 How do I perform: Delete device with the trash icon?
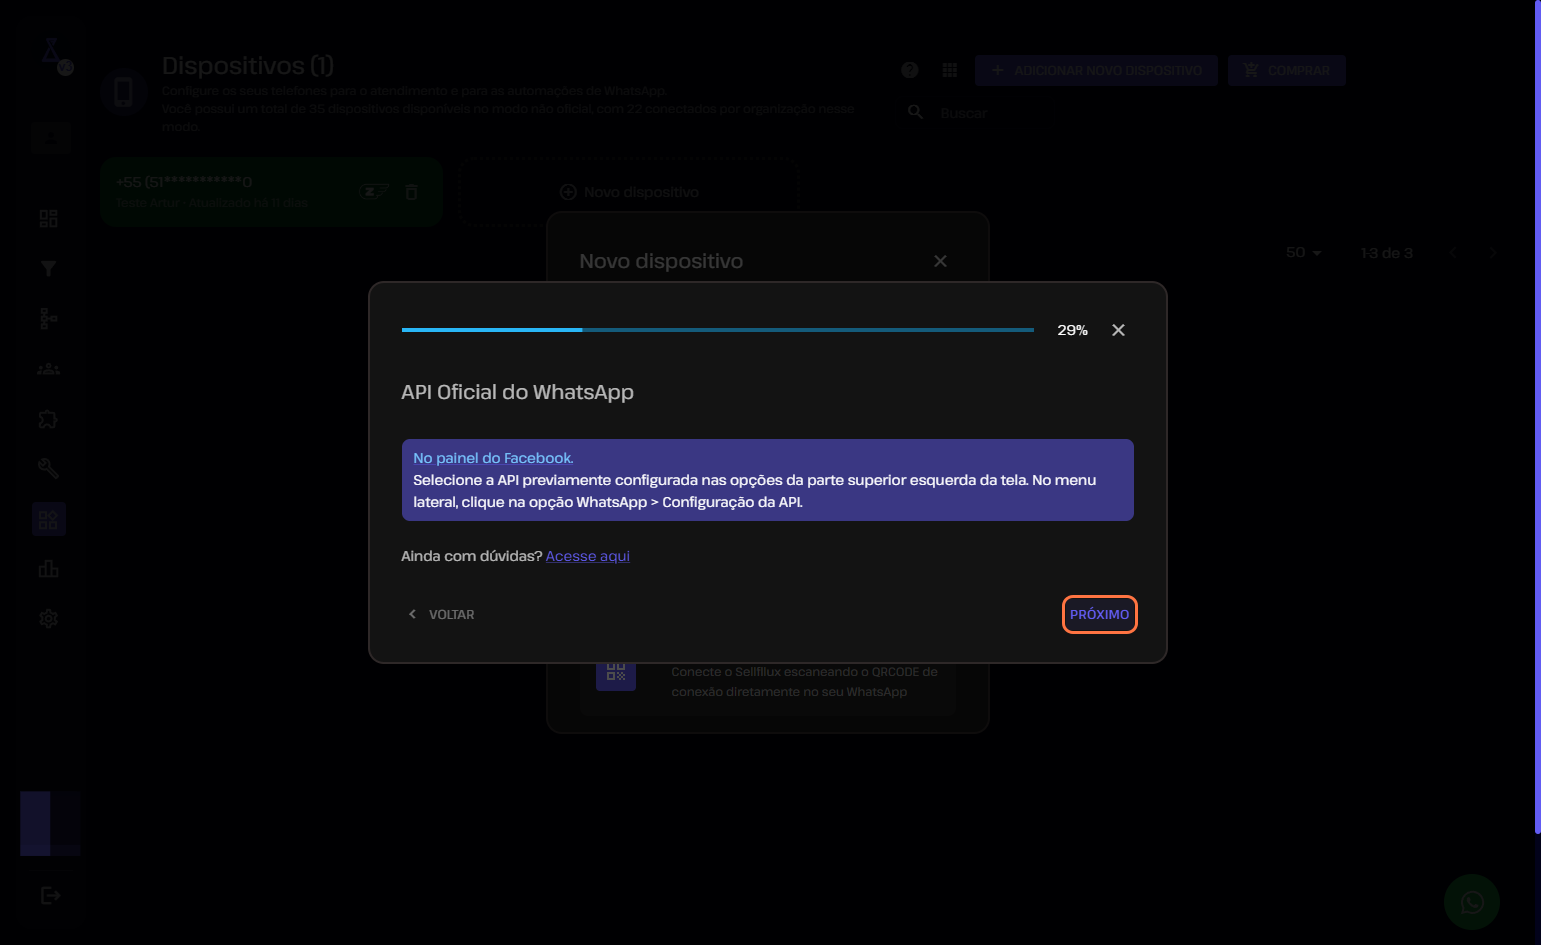(411, 191)
